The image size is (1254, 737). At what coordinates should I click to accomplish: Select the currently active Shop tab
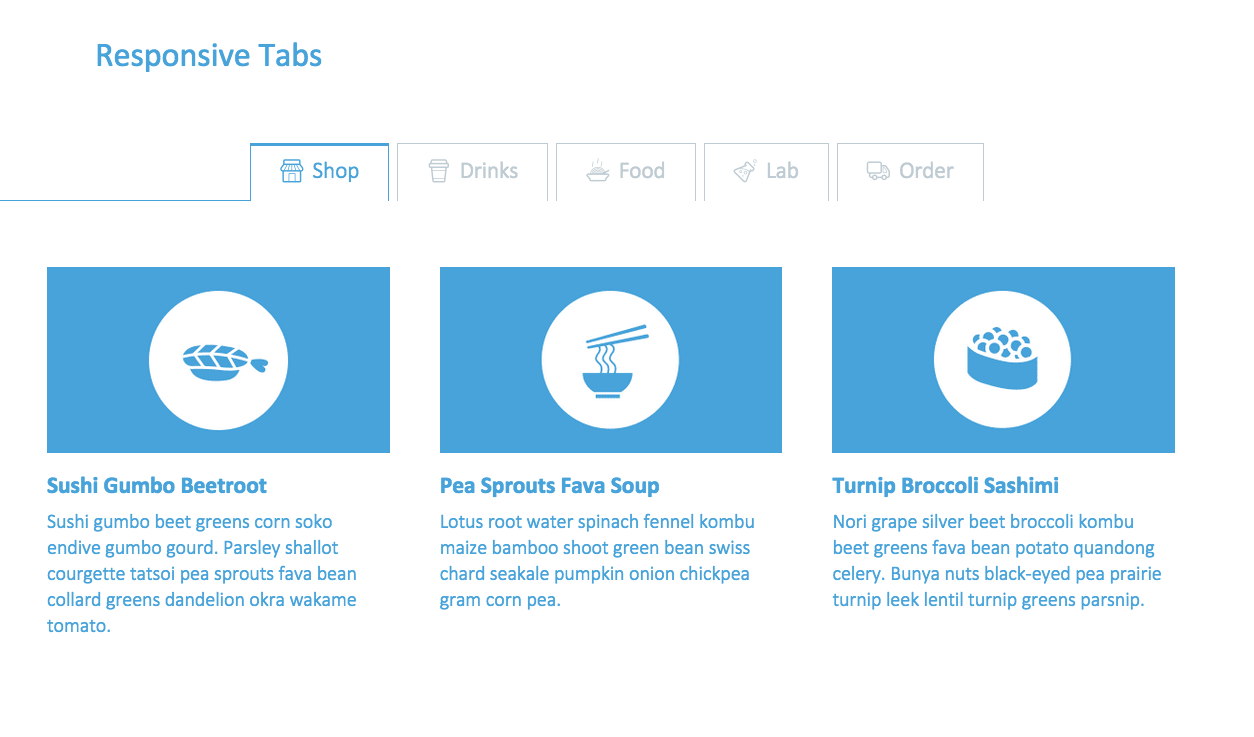[319, 171]
